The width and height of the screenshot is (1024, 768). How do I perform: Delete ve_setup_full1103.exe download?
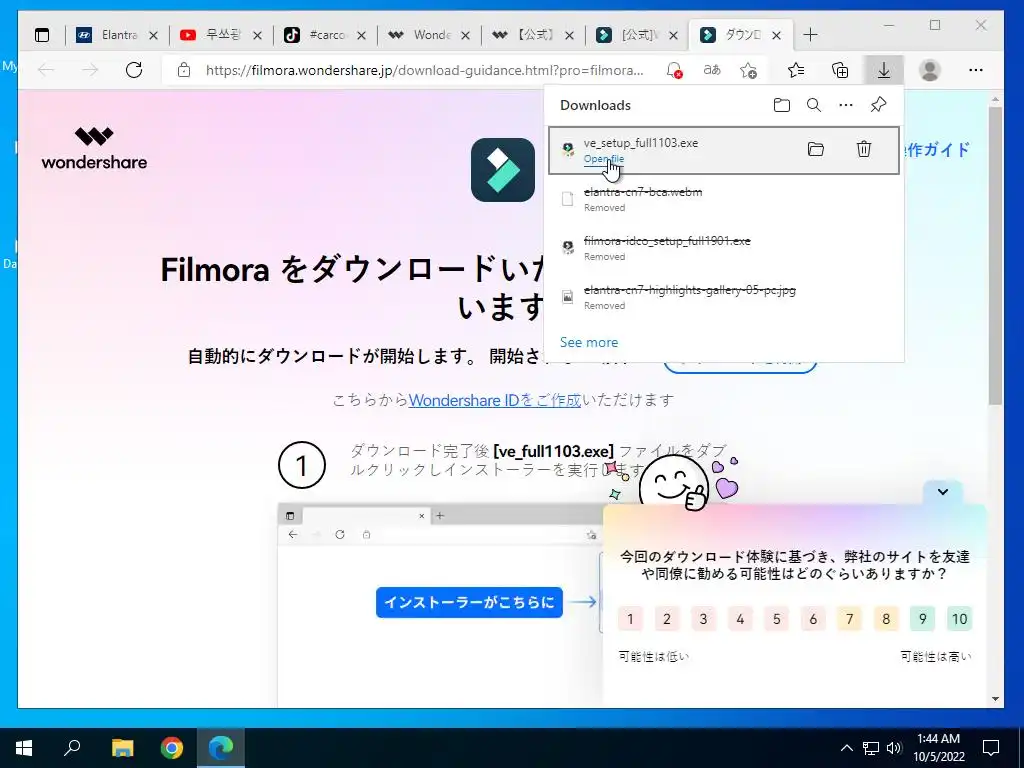tap(864, 150)
